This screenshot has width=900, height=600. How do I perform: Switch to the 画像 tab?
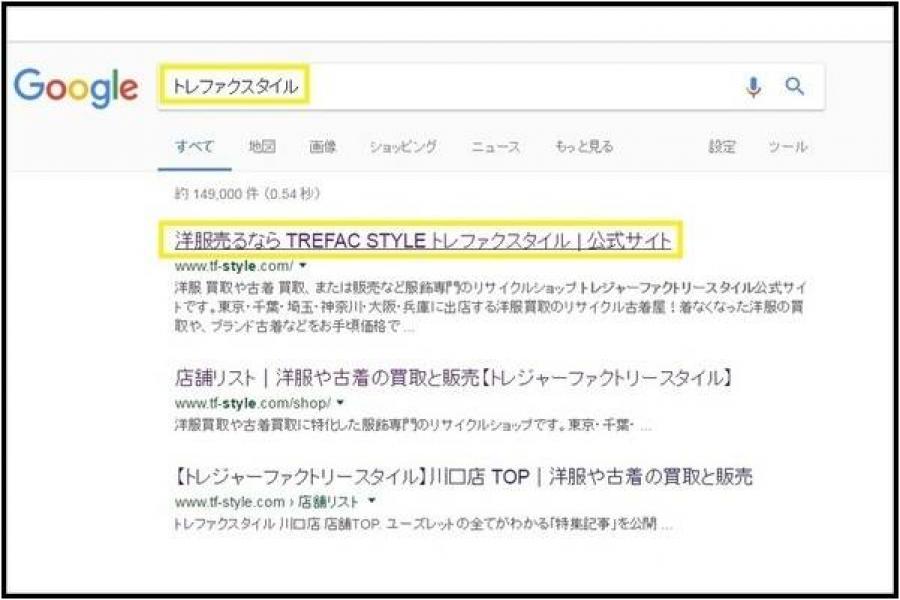coord(323,147)
